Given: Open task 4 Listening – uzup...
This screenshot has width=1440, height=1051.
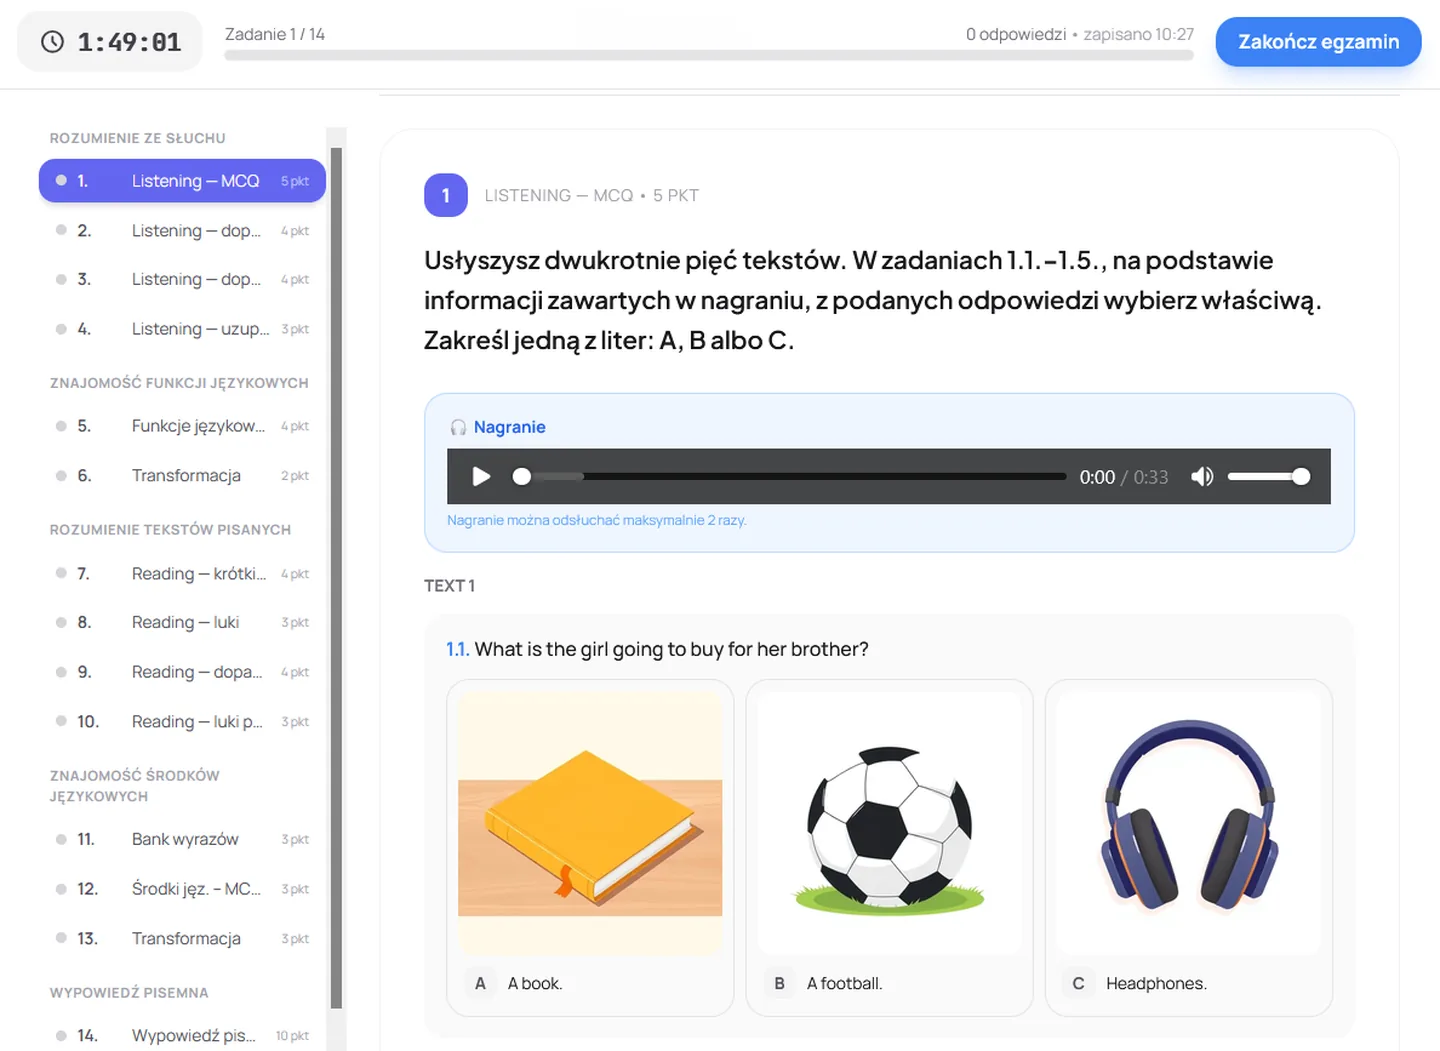Looking at the screenshot, I should pos(182,329).
